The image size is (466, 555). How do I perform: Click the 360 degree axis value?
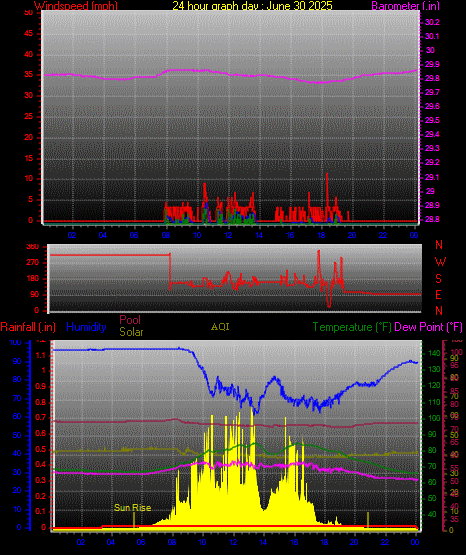[33, 247]
